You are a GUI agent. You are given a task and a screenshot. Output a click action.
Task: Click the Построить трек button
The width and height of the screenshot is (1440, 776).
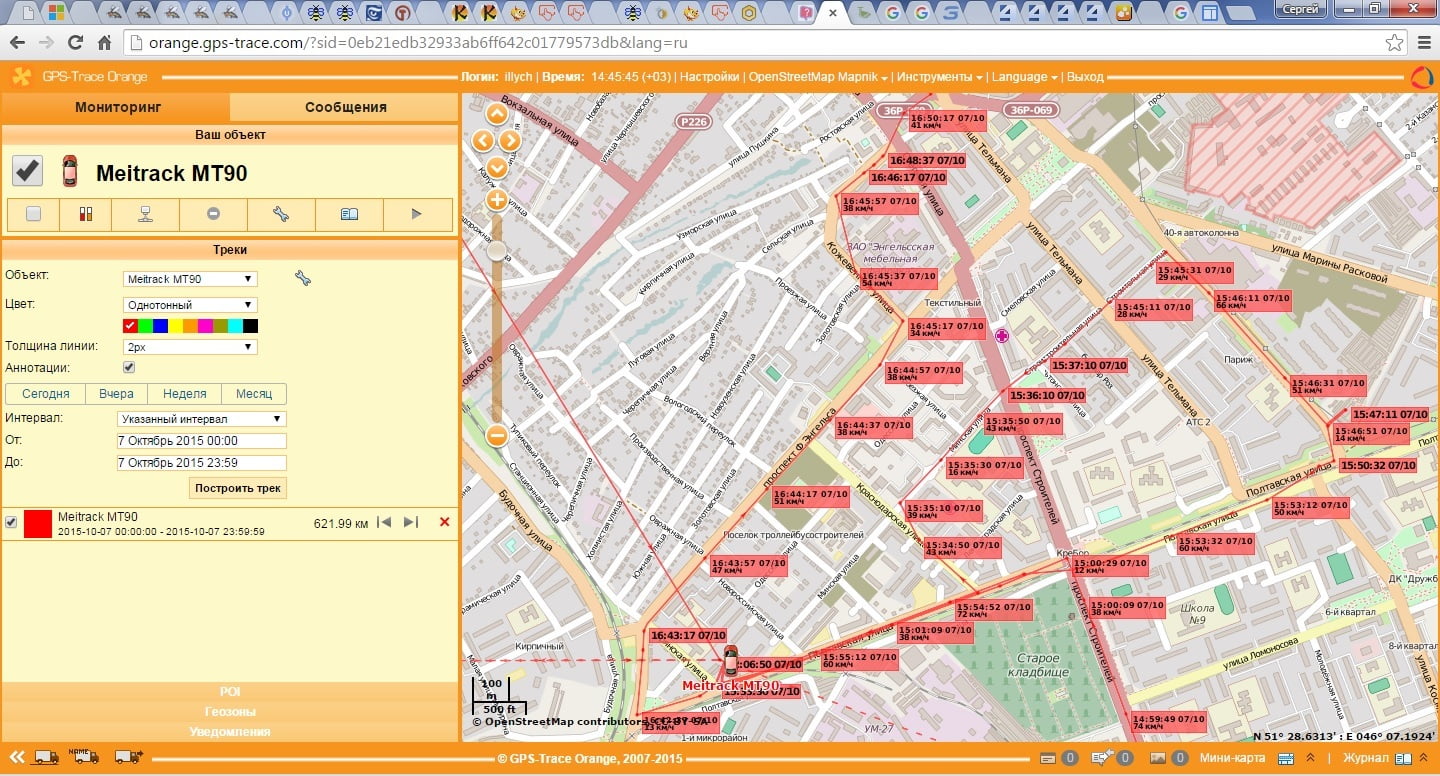239,488
